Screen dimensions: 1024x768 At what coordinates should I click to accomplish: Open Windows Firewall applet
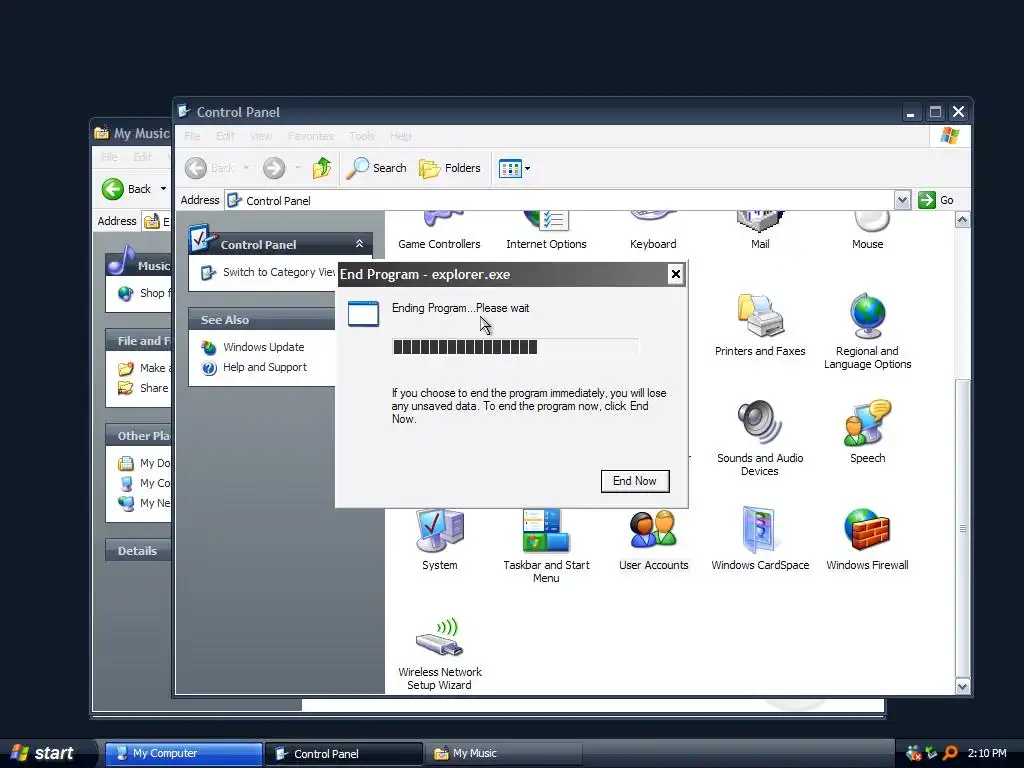(867, 541)
